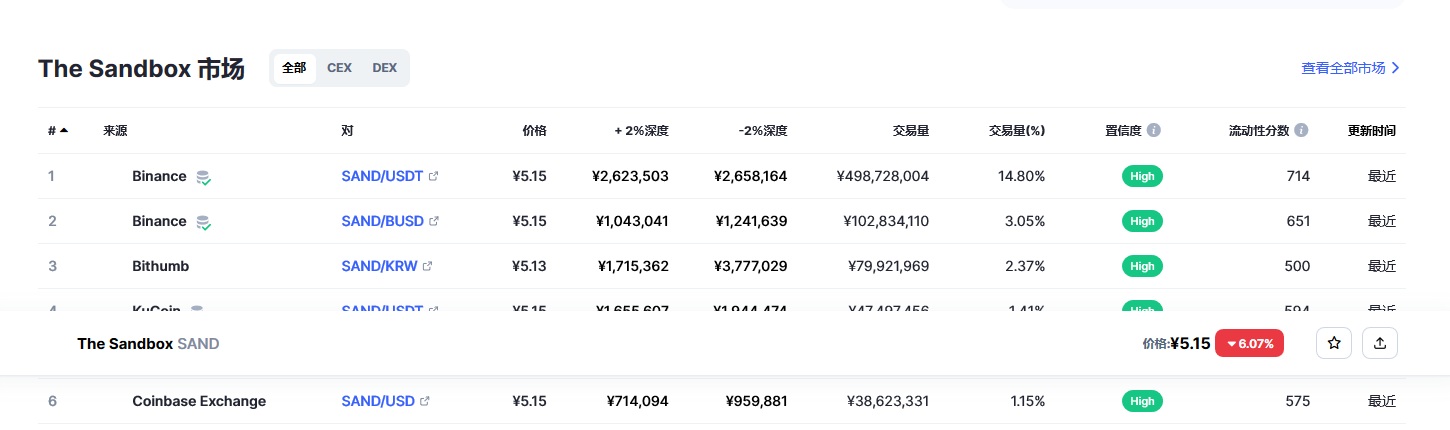Show info tooltip for 流动性分数 column
1450x430 pixels.
1301,130
